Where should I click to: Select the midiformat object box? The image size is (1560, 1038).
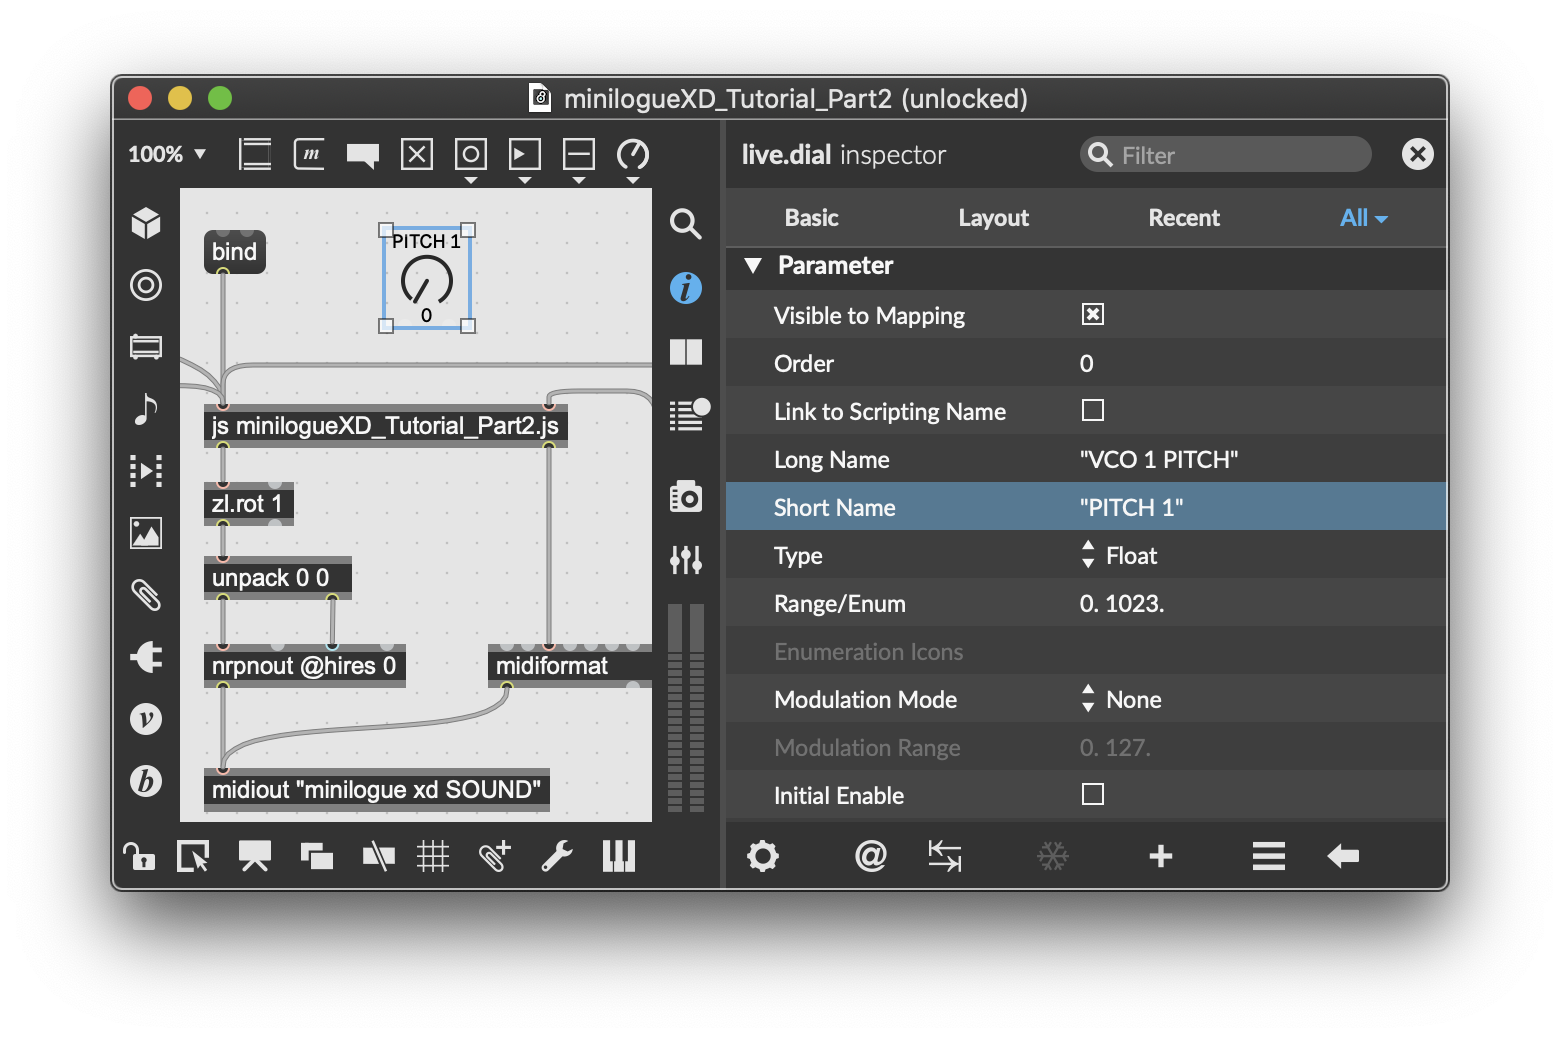point(570,666)
